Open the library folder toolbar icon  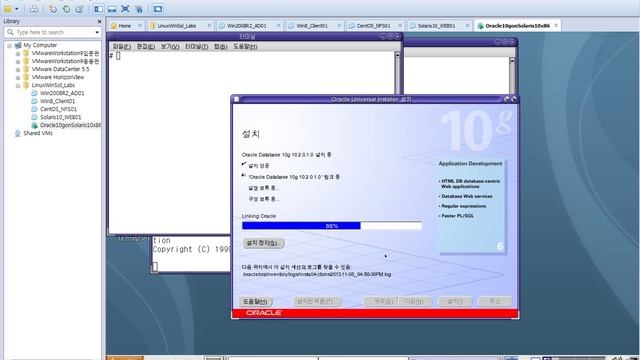click(x=7, y=9)
